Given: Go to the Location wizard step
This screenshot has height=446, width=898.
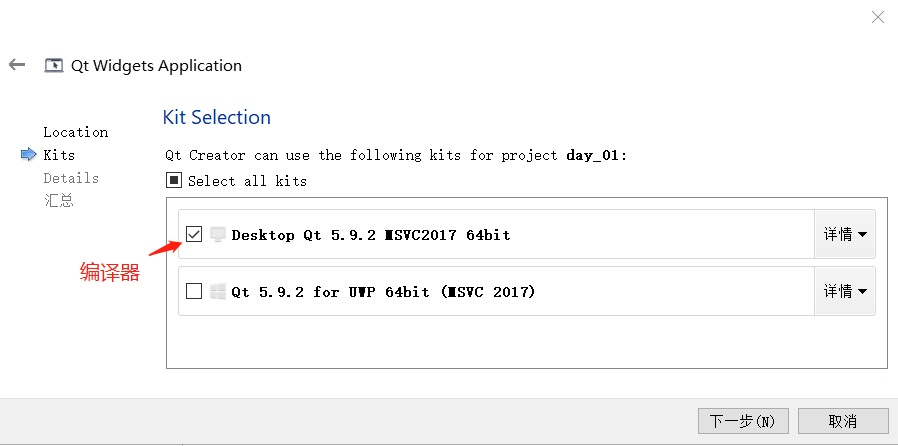Looking at the screenshot, I should click(75, 132).
